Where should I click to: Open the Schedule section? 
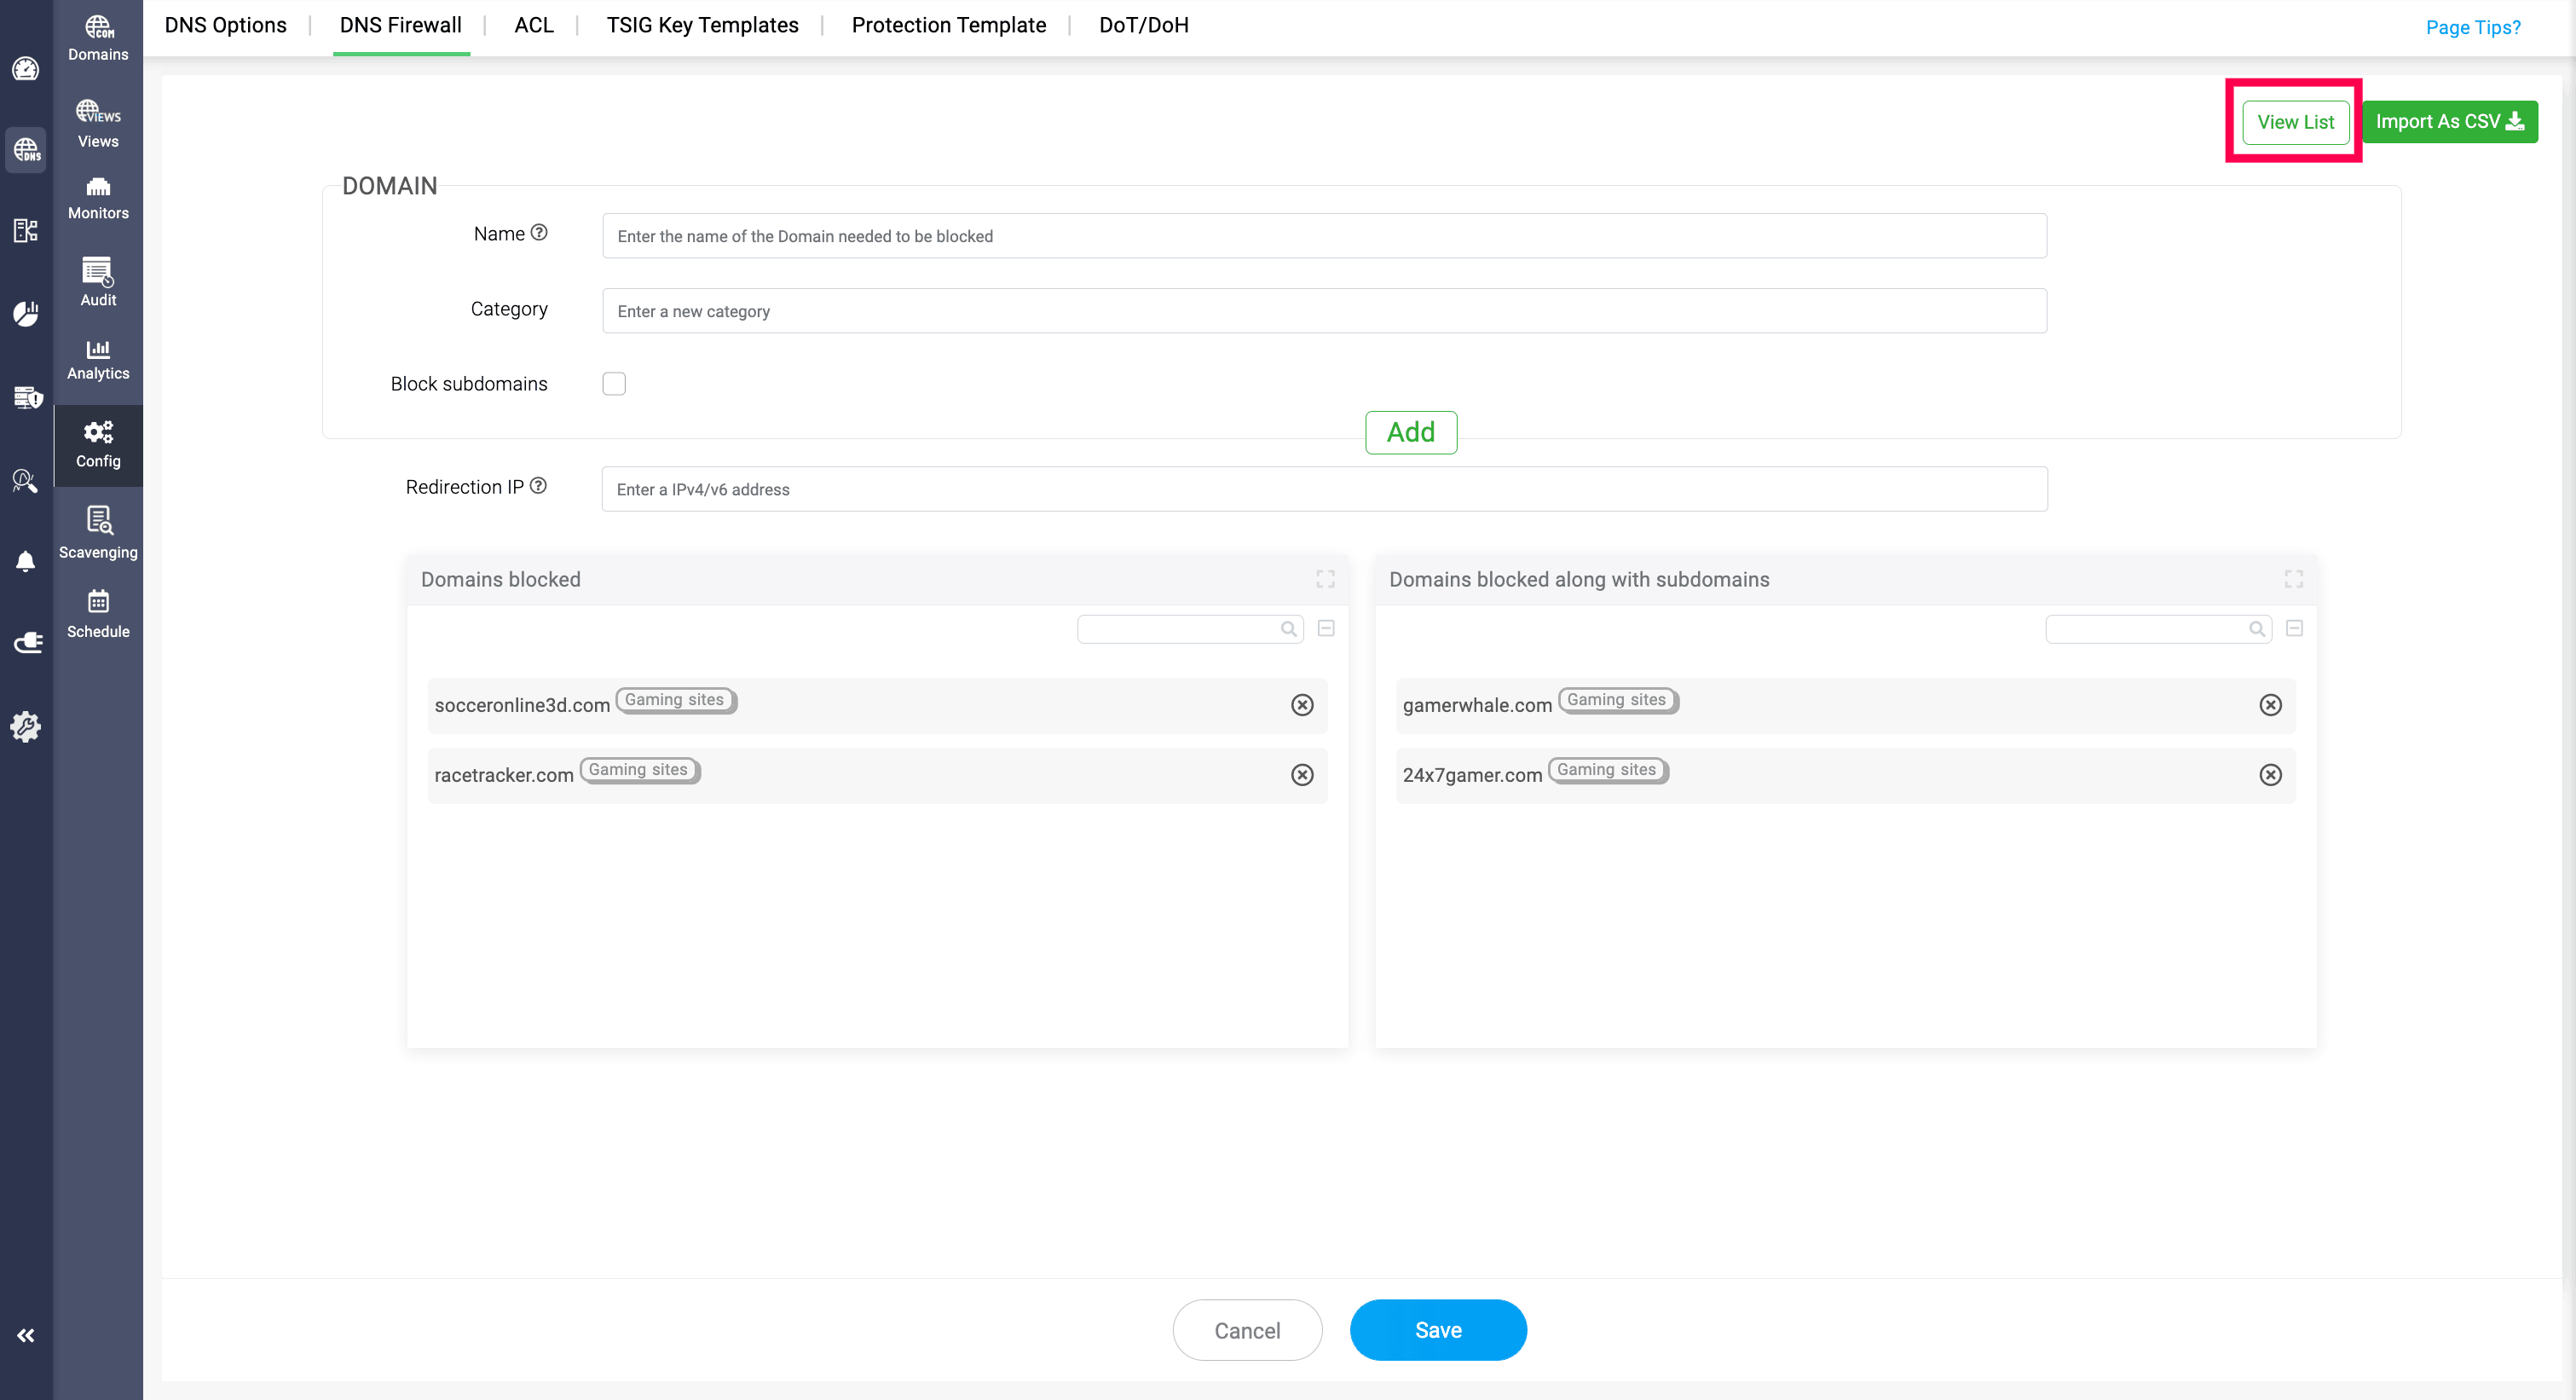tap(98, 613)
